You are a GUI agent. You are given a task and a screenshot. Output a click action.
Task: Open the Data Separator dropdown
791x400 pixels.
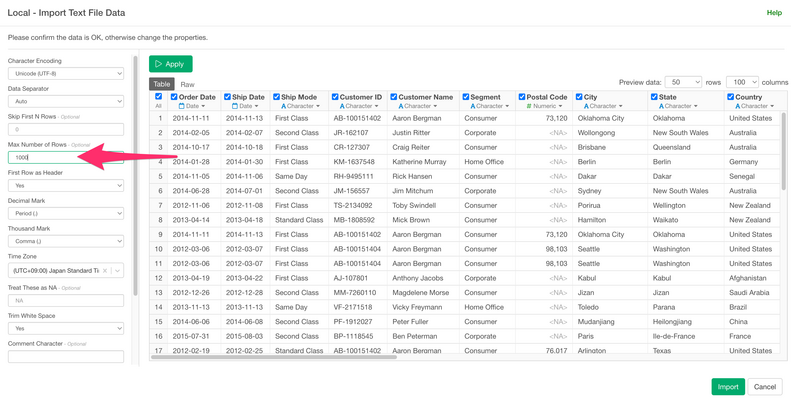click(66, 101)
